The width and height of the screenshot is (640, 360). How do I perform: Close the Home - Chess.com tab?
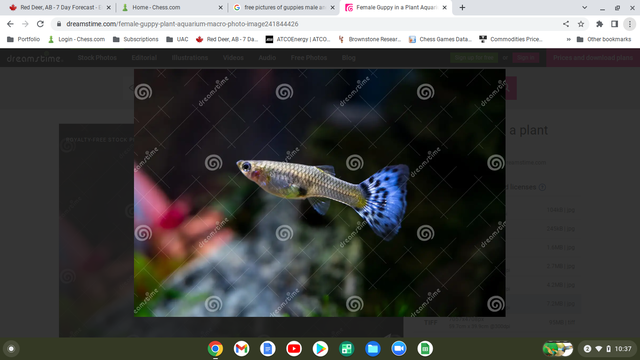(x=220, y=7)
